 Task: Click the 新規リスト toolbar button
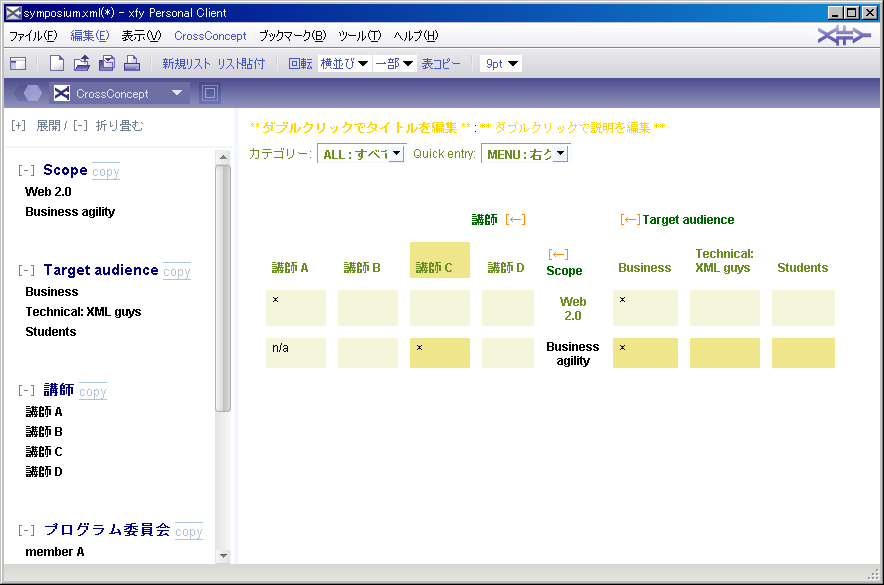[186, 64]
